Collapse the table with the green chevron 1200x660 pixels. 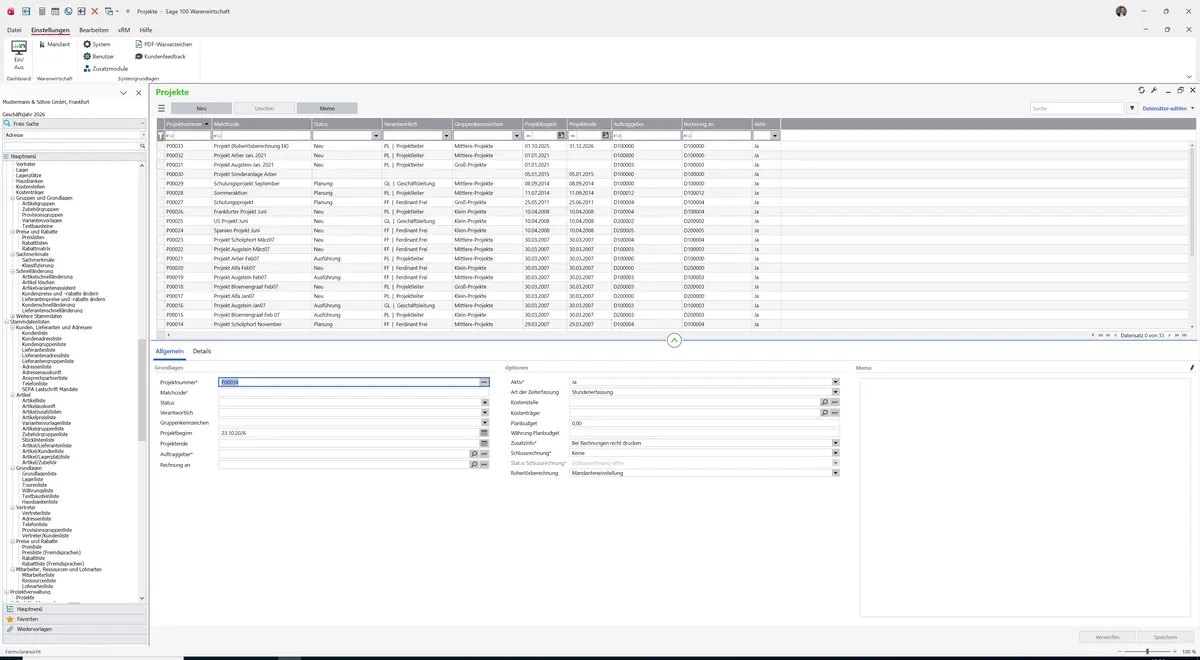click(674, 341)
